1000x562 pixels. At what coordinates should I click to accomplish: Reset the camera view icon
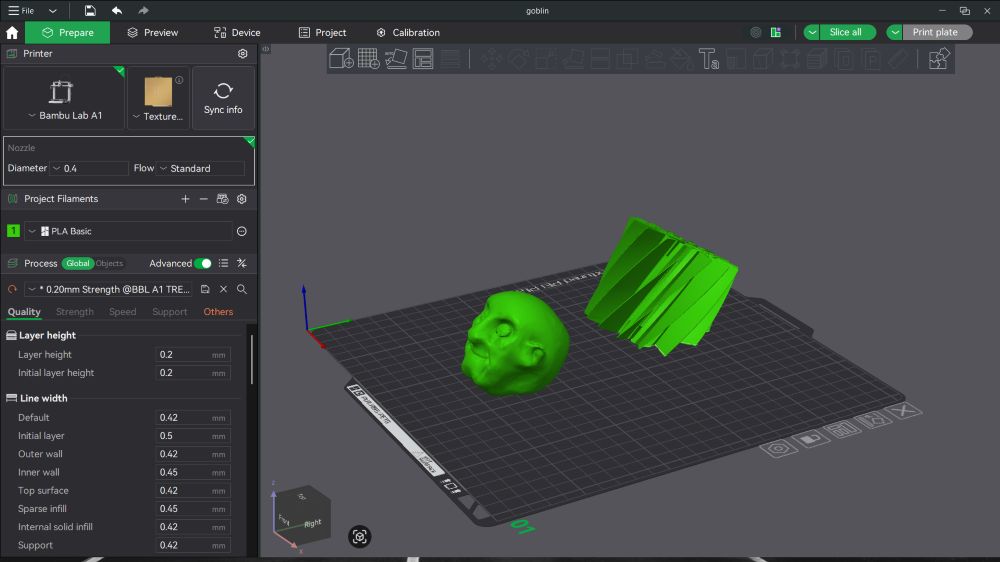point(360,536)
